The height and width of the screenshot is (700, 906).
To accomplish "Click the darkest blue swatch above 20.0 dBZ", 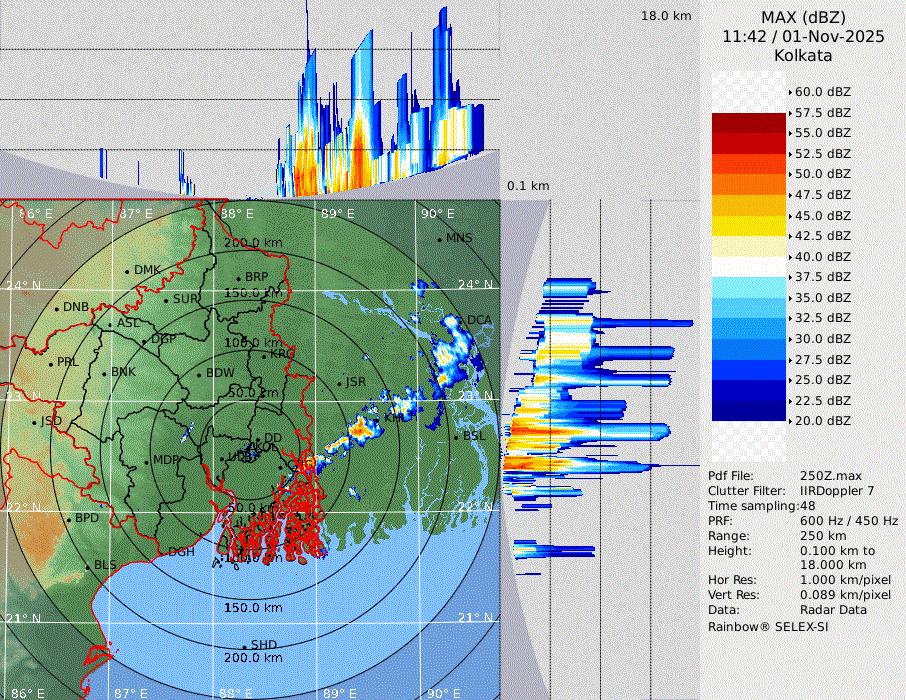I will click(x=748, y=411).
